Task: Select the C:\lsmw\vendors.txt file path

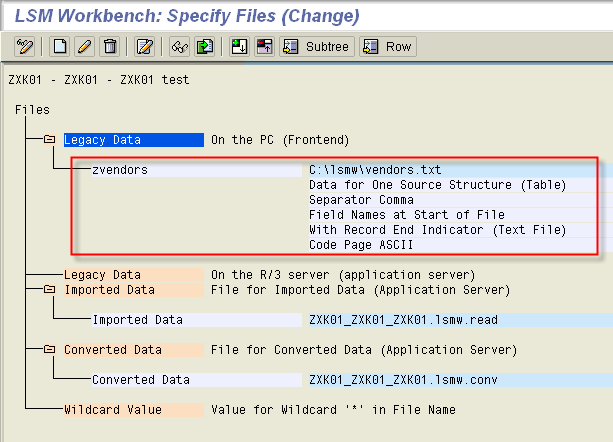Action: point(375,170)
